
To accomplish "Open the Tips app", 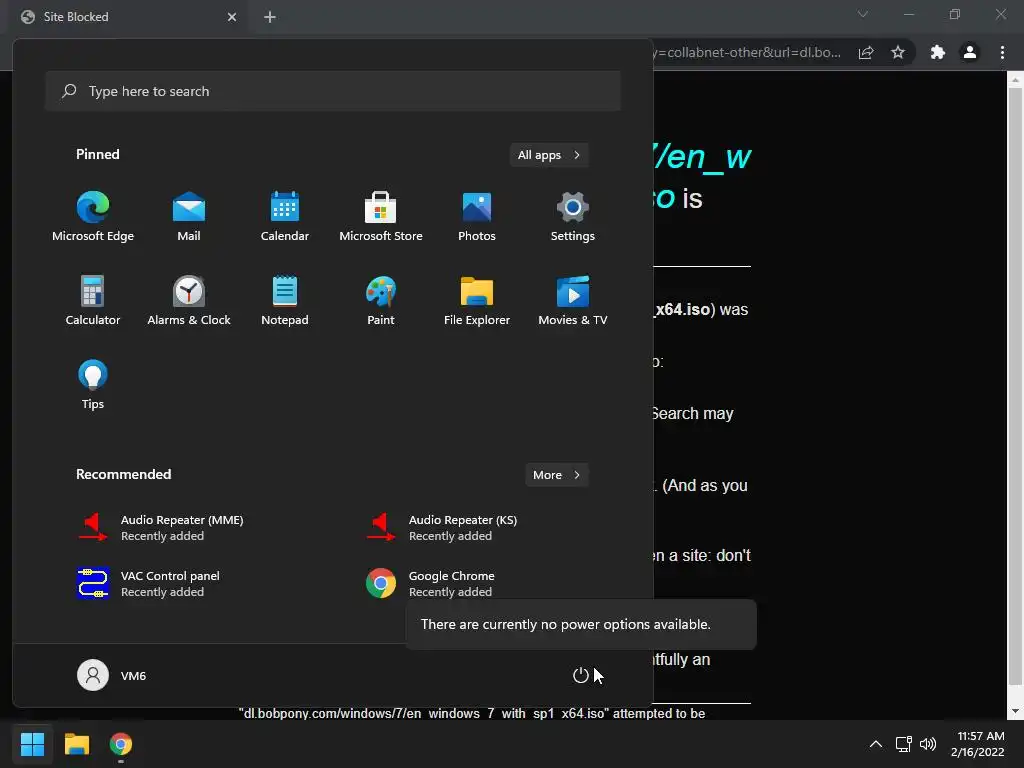I will (93, 385).
